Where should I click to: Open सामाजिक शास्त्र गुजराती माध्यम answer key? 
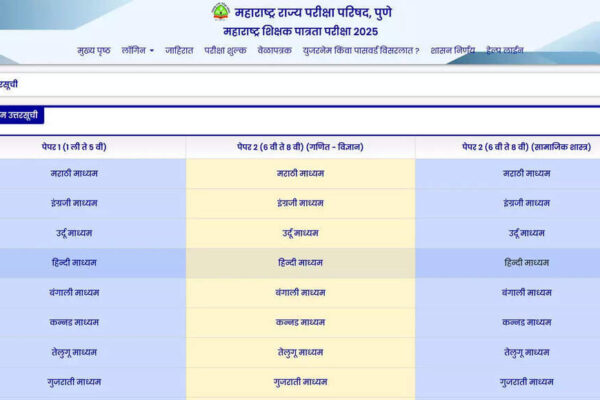[527, 382]
